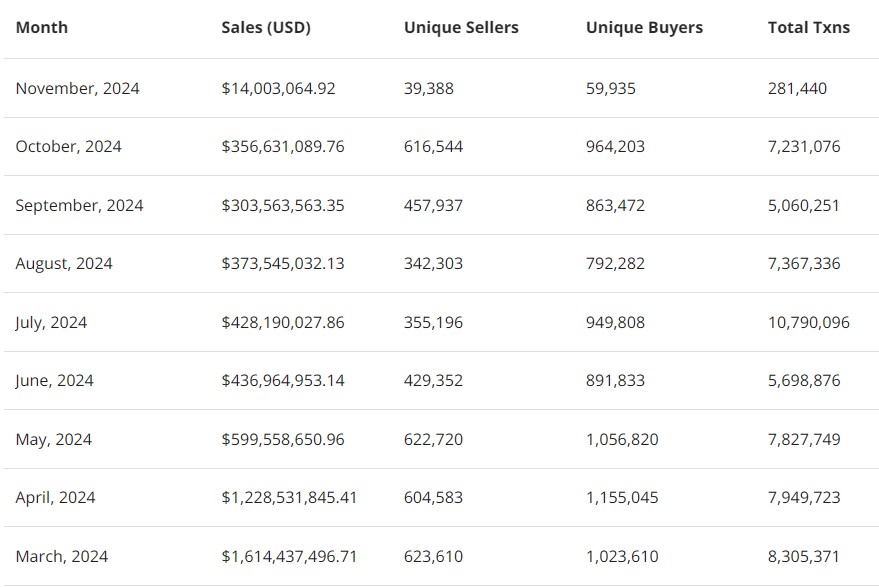Click the Unique Buyers column header
The image size is (879, 587).
click(x=644, y=28)
